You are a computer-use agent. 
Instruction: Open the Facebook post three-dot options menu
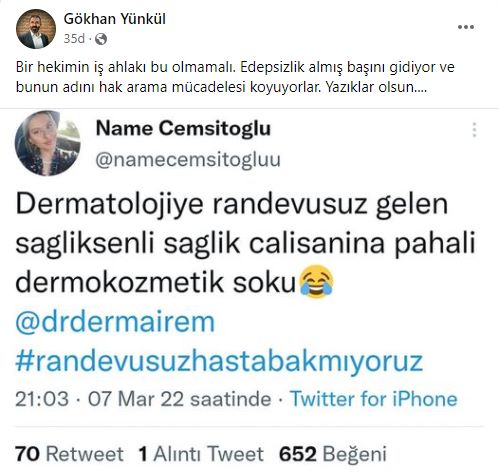pos(466,27)
